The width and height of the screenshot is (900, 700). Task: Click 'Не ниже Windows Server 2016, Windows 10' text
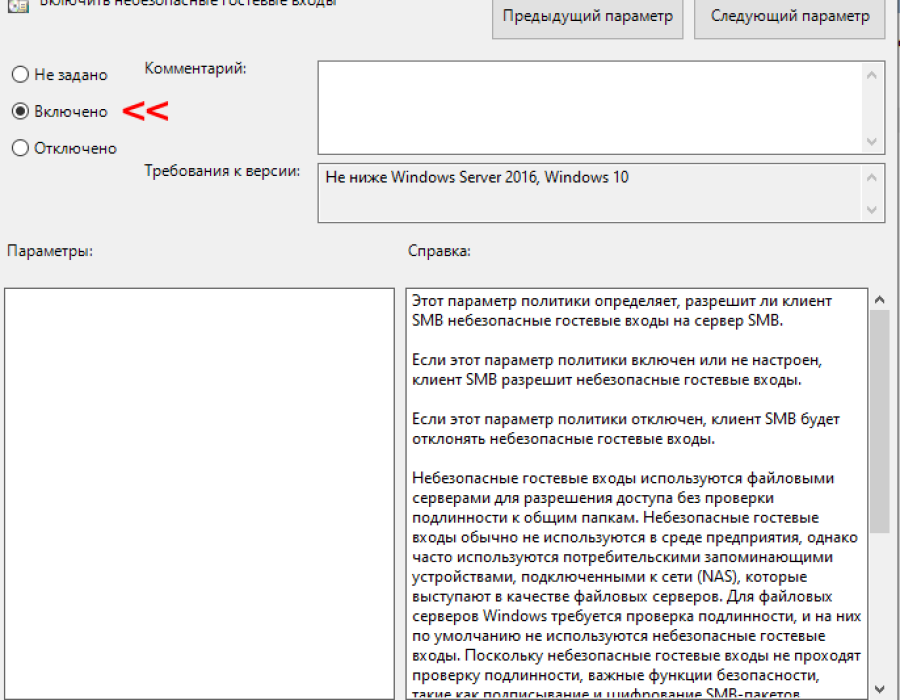tap(477, 177)
